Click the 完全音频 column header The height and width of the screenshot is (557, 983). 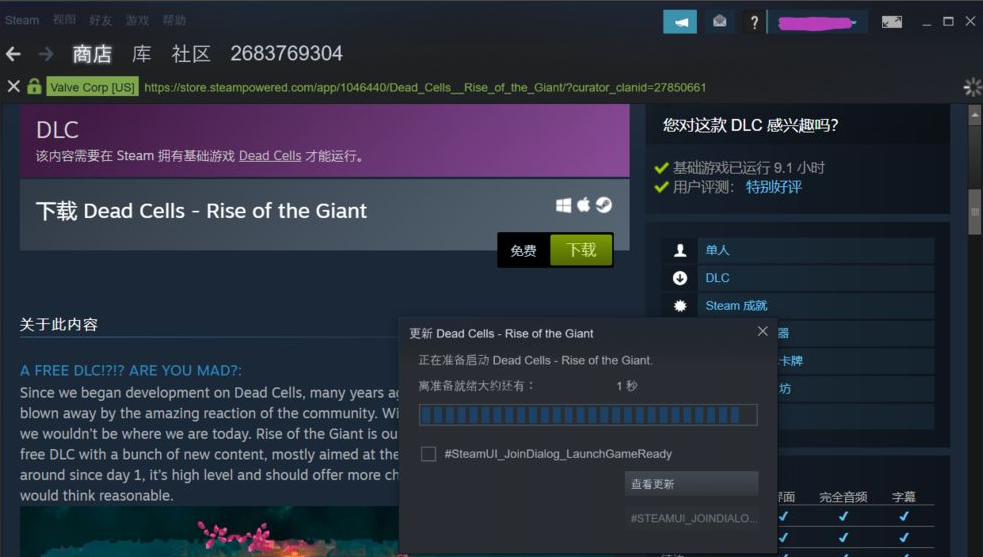click(843, 497)
